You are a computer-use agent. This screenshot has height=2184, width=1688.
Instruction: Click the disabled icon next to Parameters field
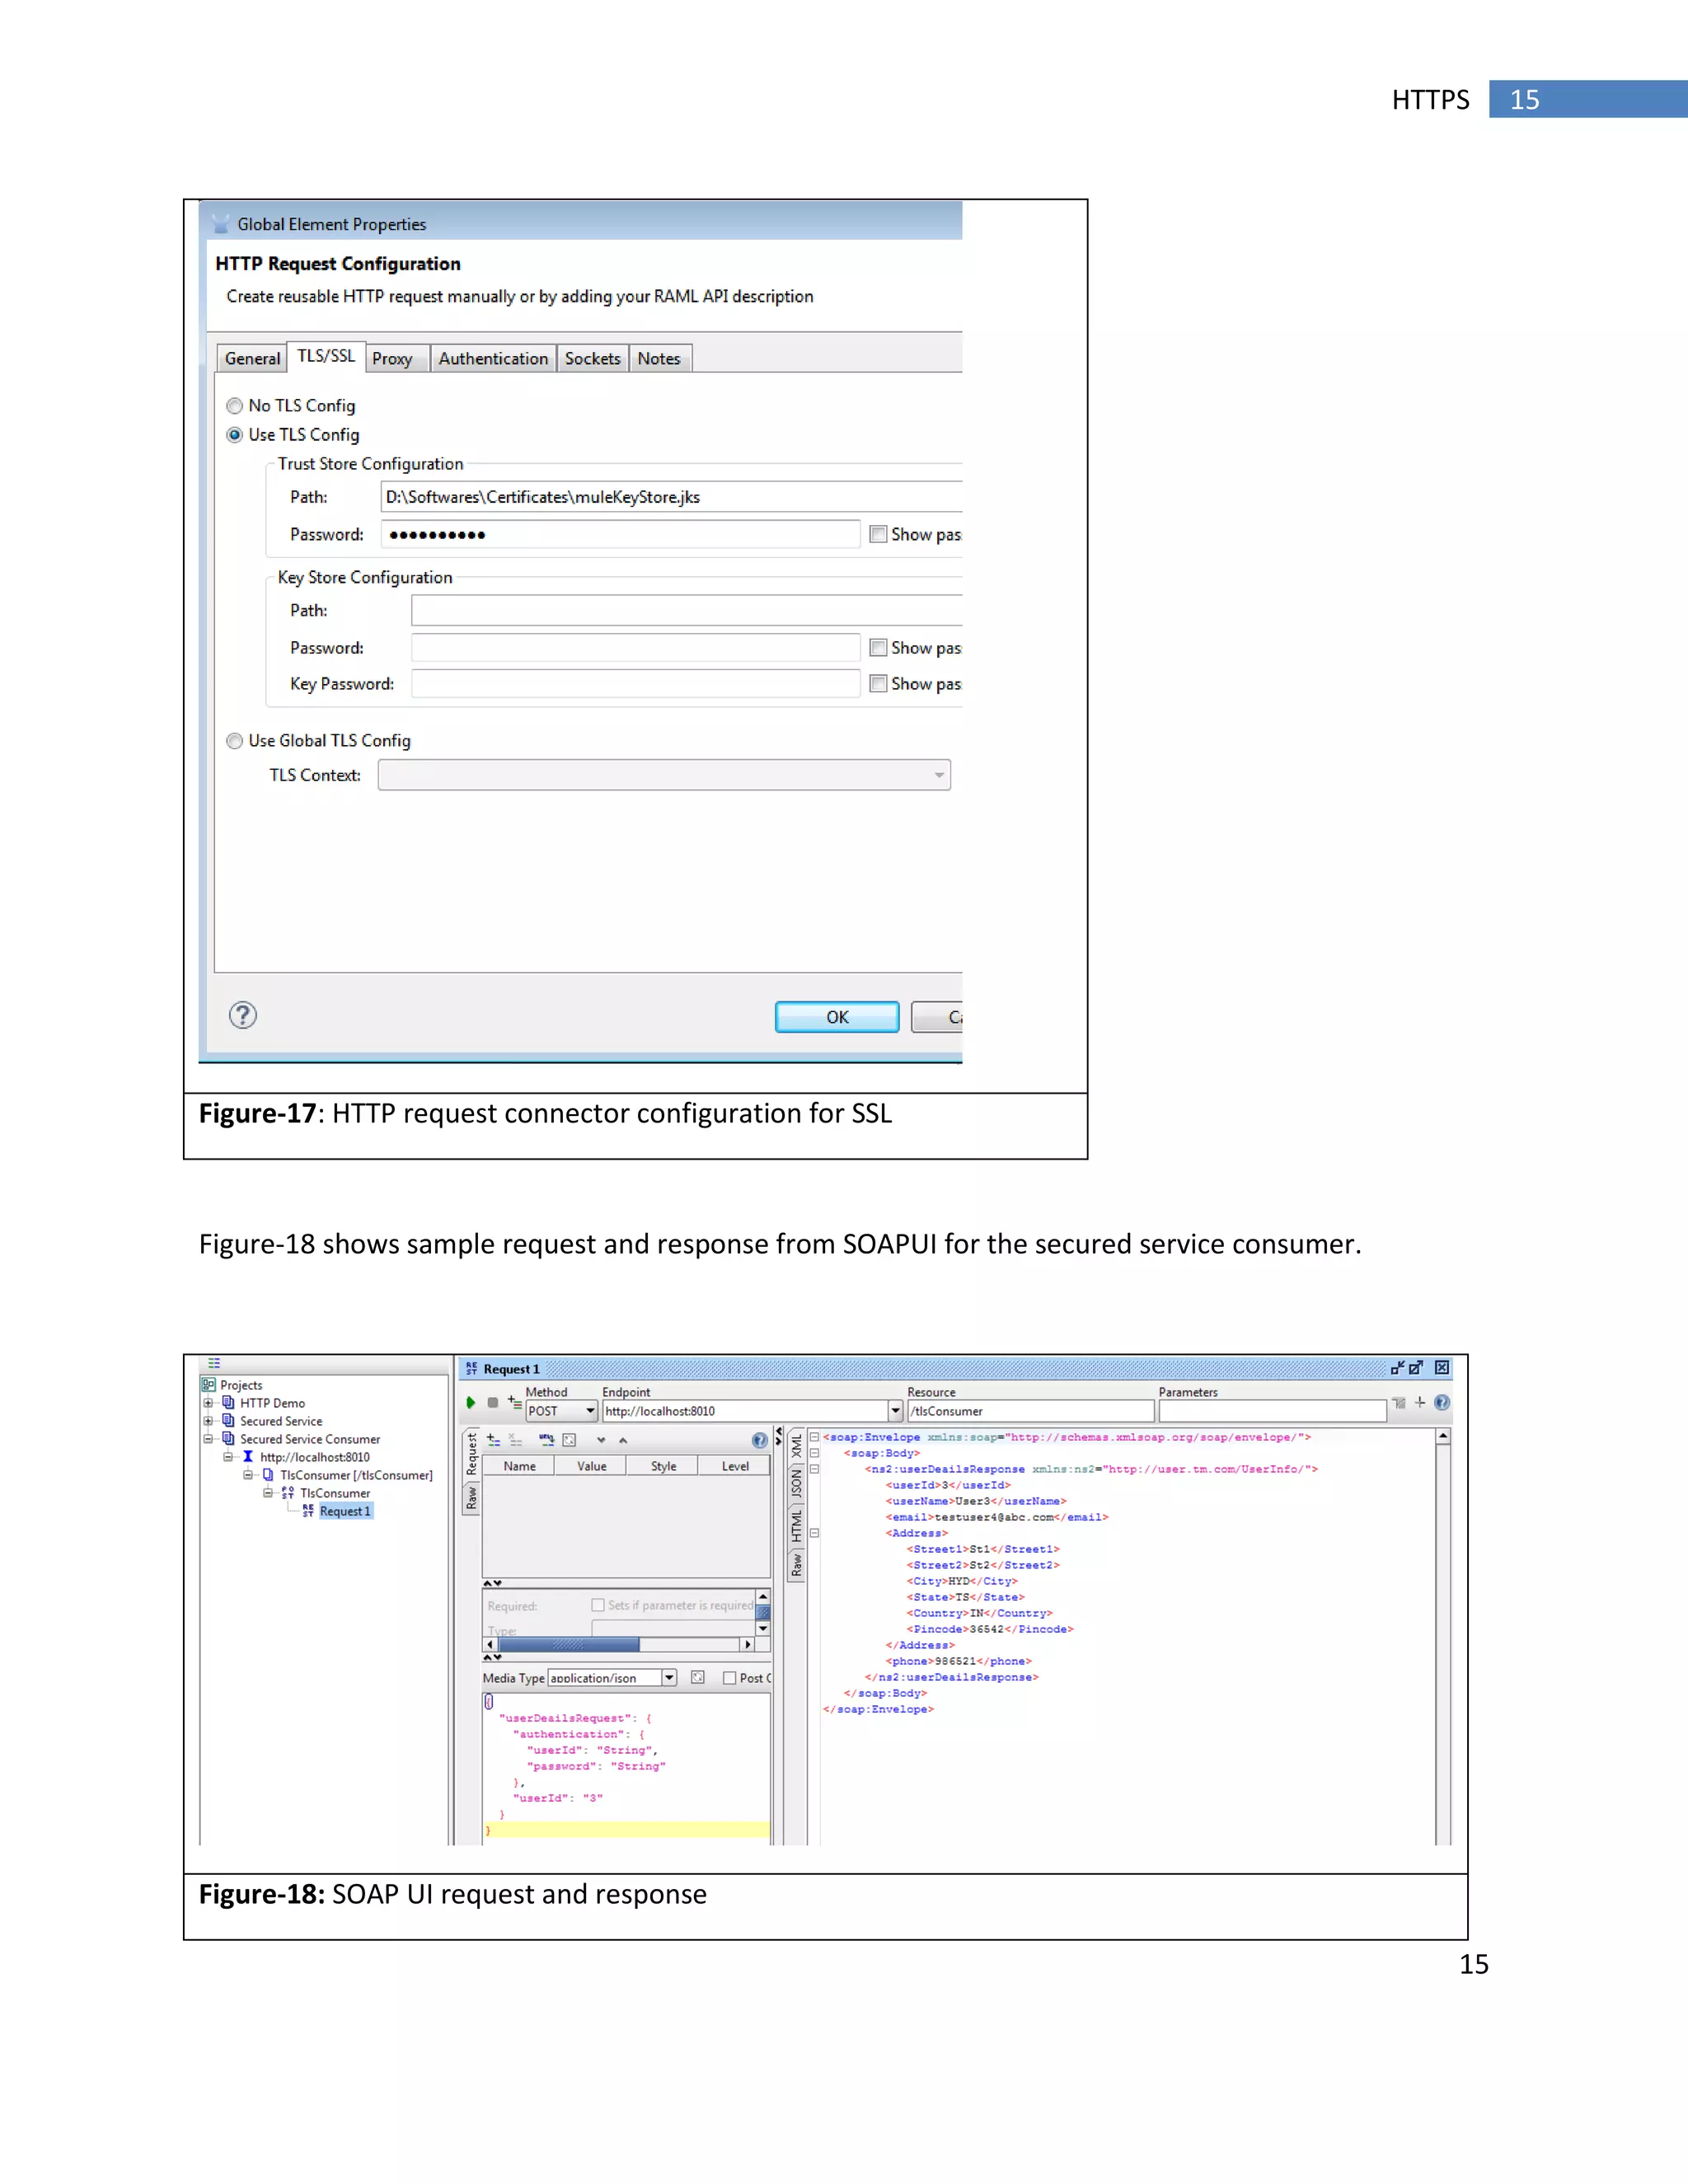pyautogui.click(x=1399, y=1403)
